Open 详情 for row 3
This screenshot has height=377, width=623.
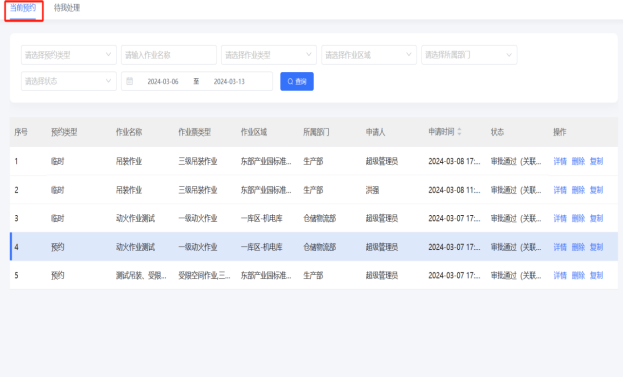pos(560,218)
